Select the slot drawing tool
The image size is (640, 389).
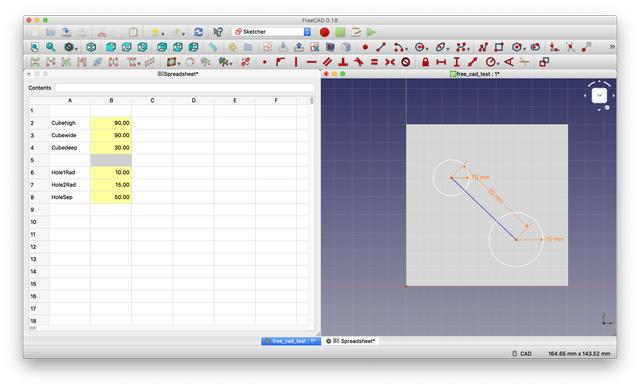click(535, 47)
